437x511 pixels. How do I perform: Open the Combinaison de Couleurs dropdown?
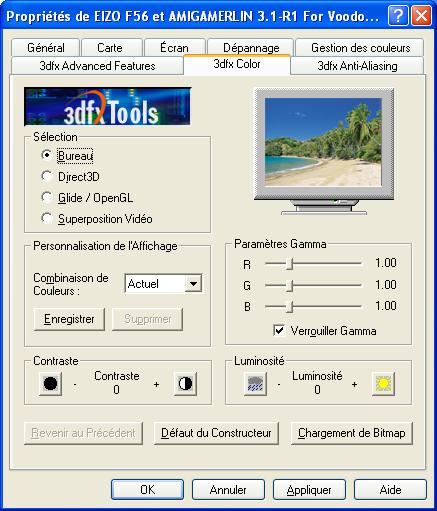(193, 284)
